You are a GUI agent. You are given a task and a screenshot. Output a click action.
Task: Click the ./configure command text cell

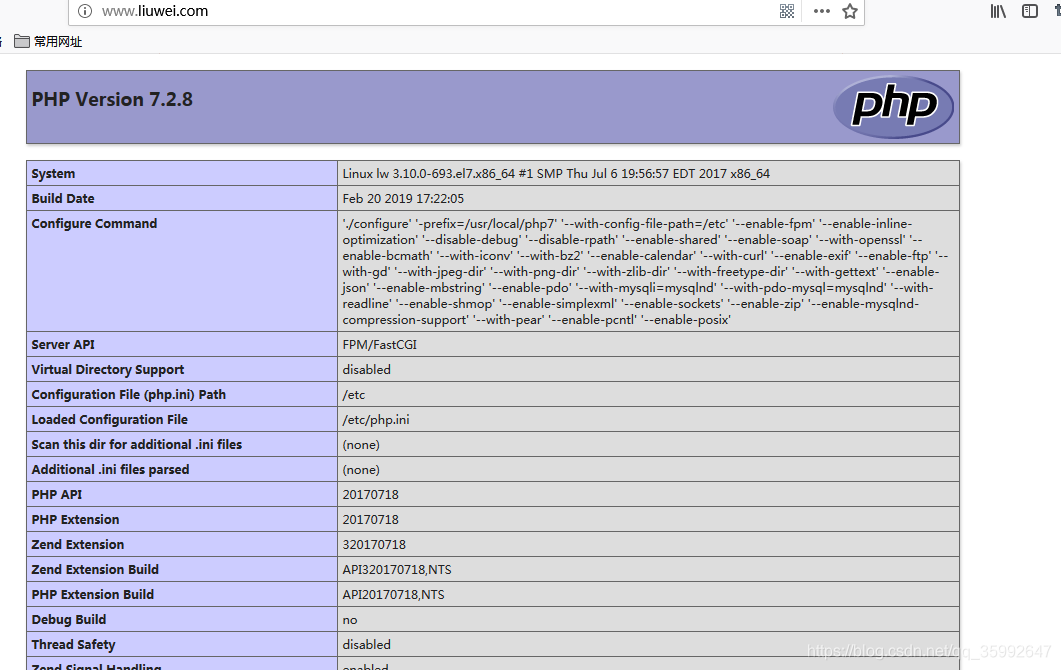pos(648,271)
